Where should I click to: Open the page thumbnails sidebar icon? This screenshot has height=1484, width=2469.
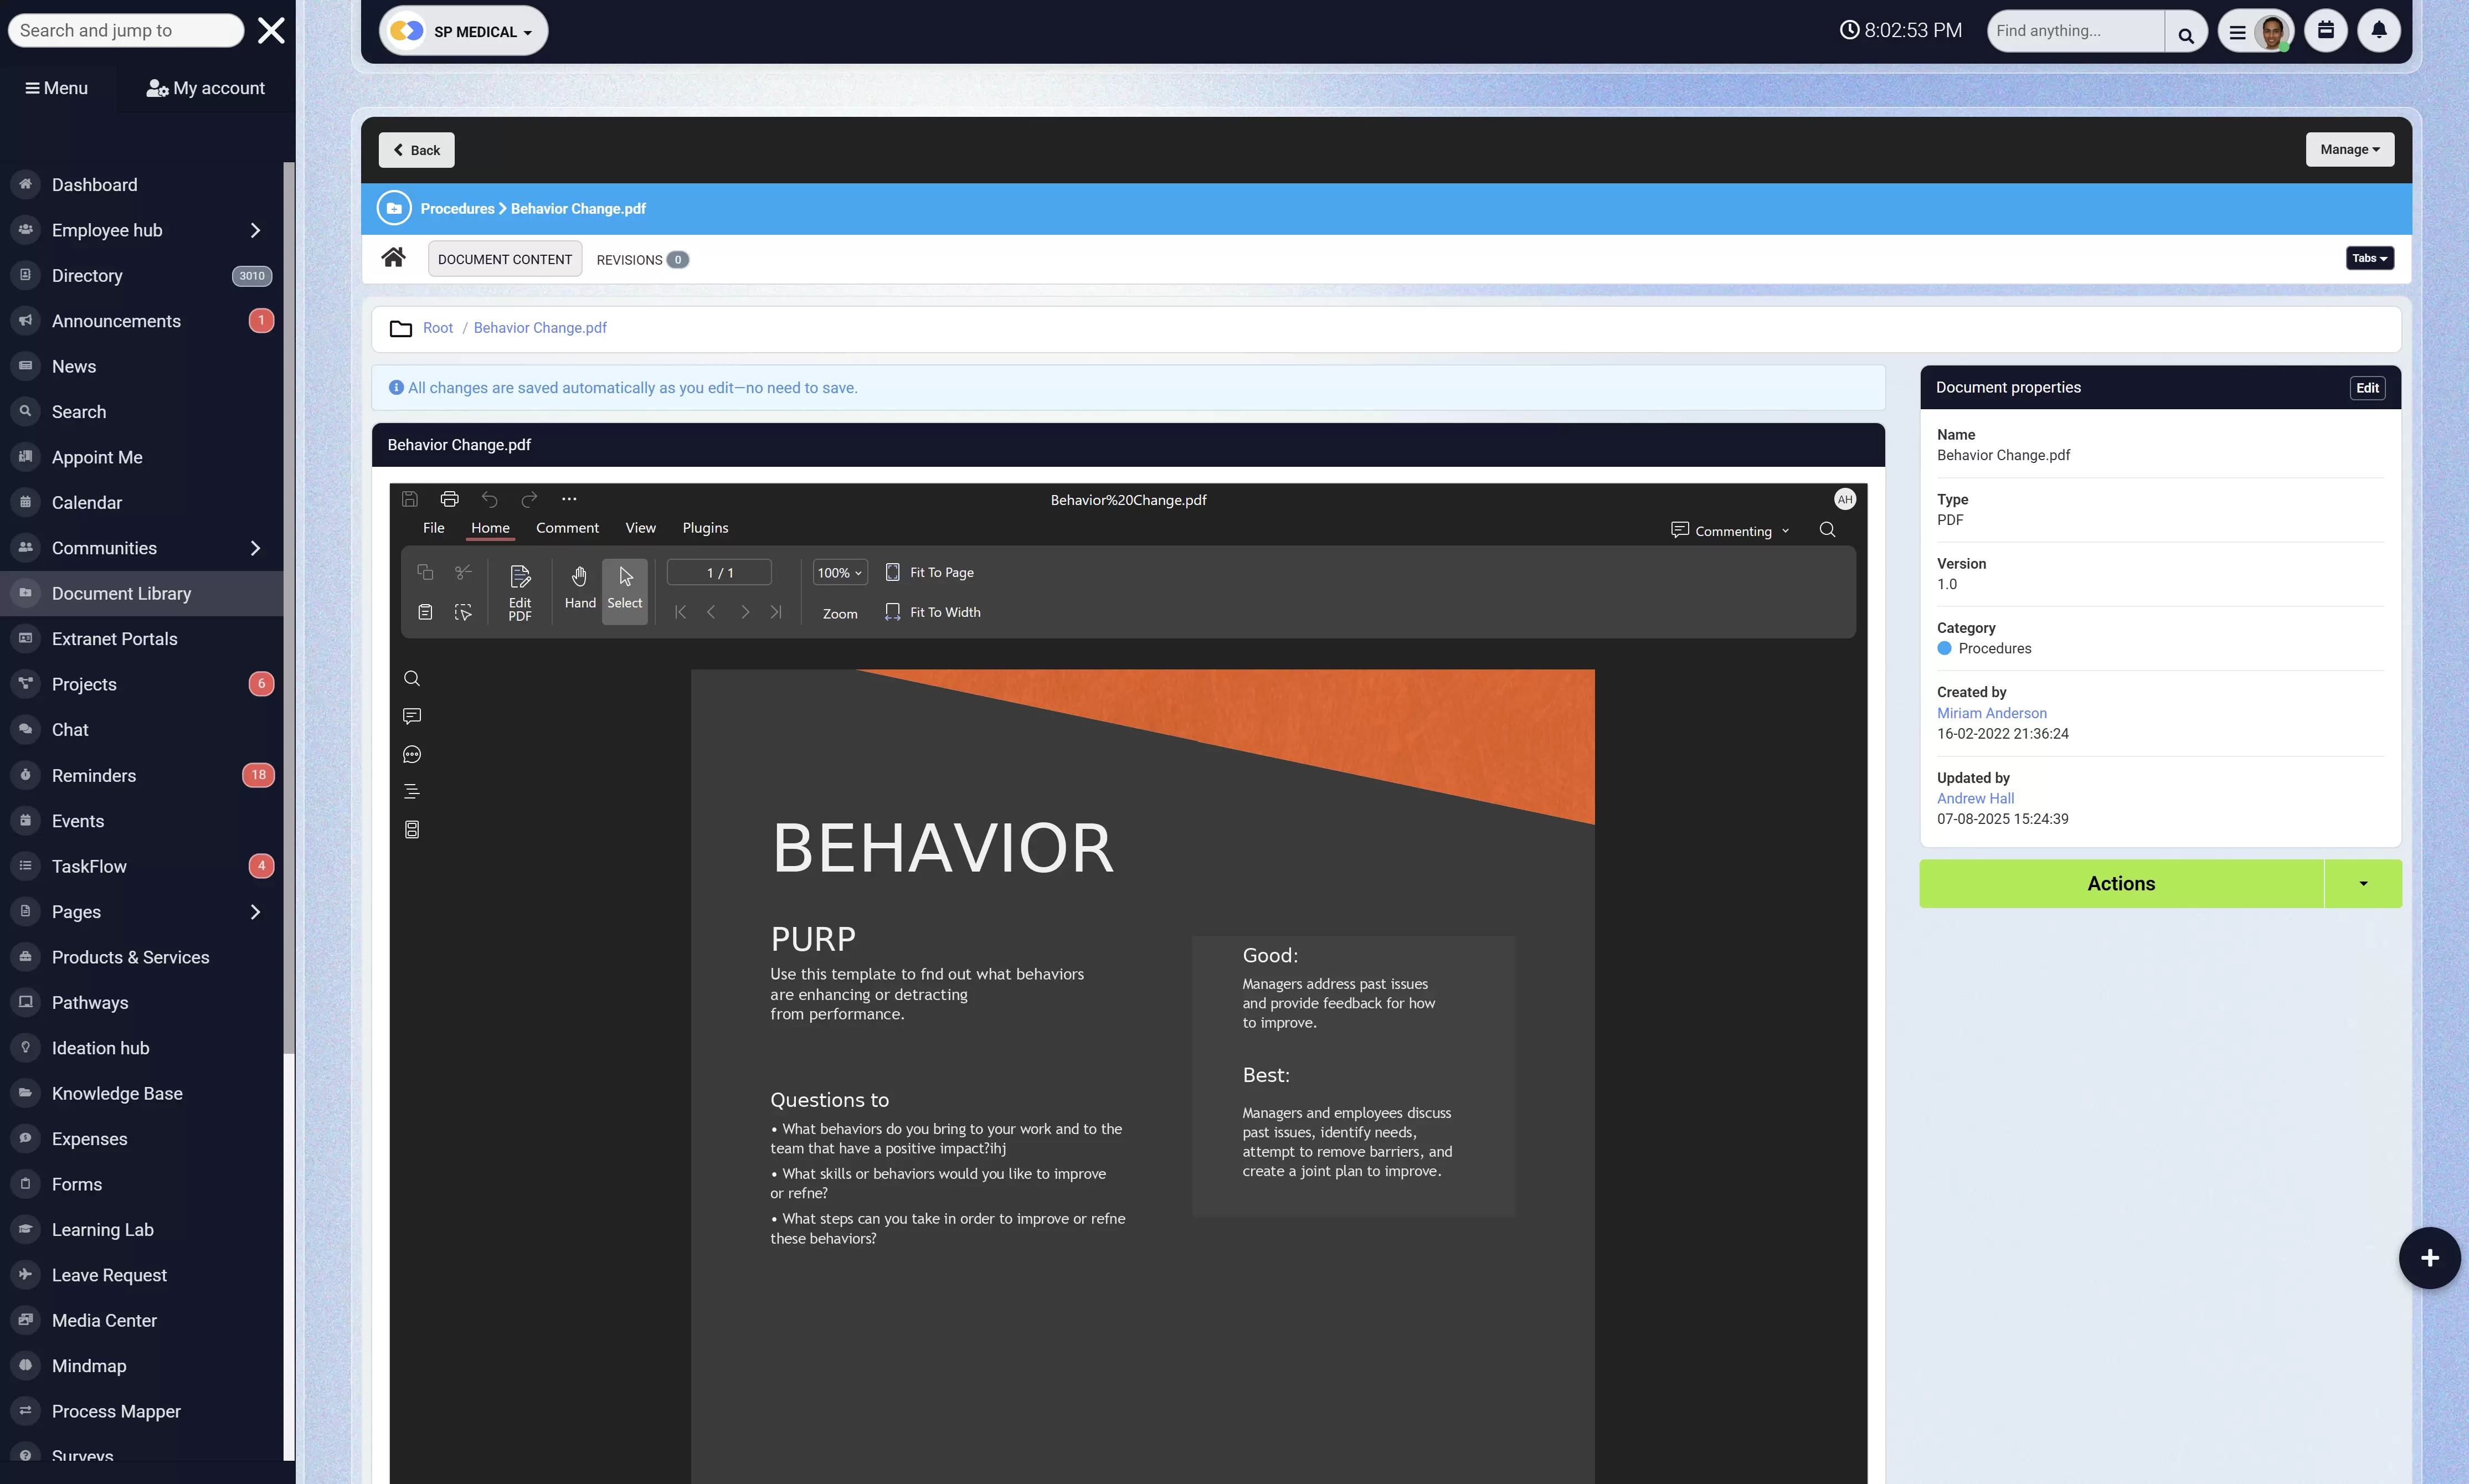(411, 829)
